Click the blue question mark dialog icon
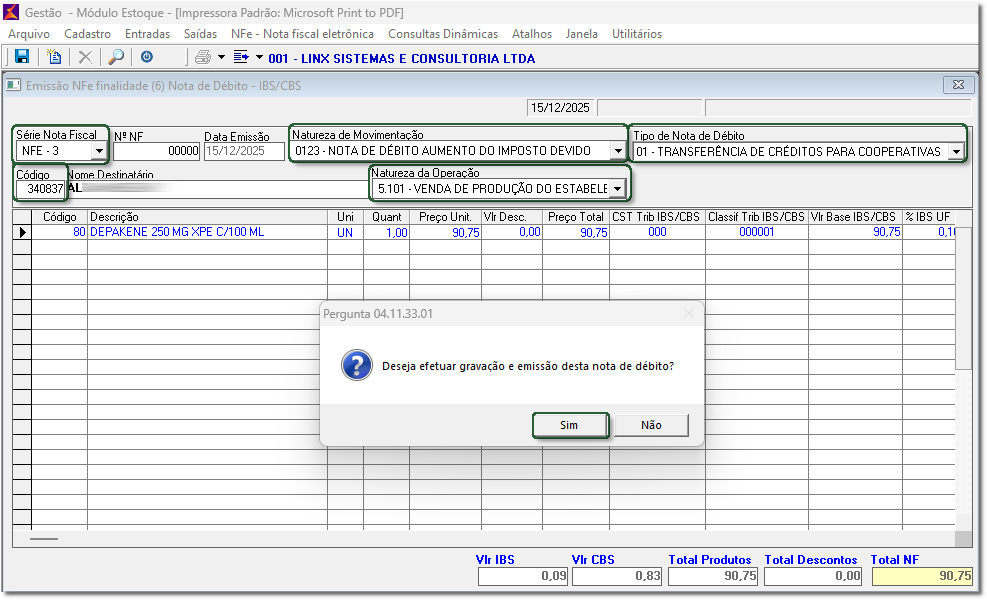 point(357,365)
